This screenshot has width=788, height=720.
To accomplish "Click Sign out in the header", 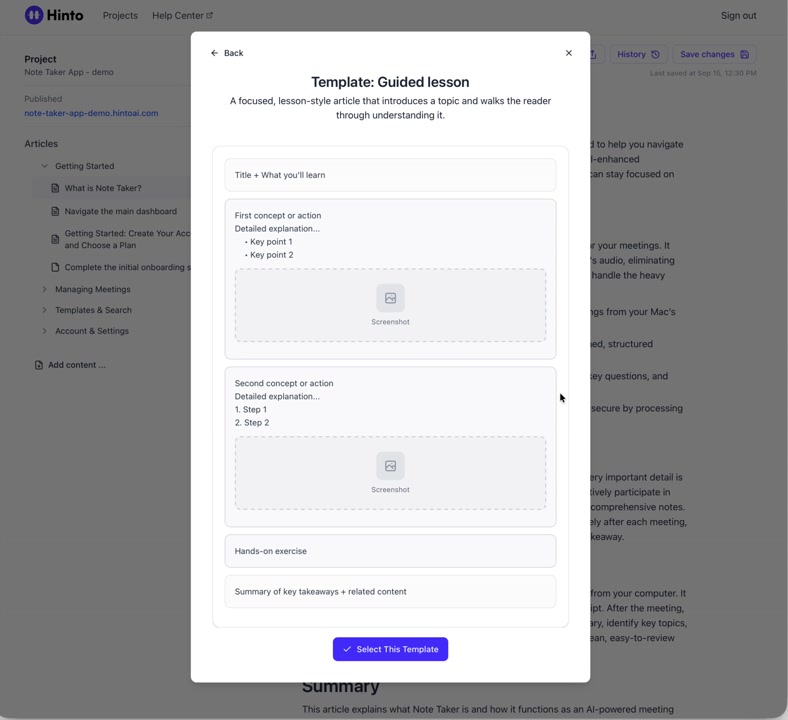I will tap(738, 16).
